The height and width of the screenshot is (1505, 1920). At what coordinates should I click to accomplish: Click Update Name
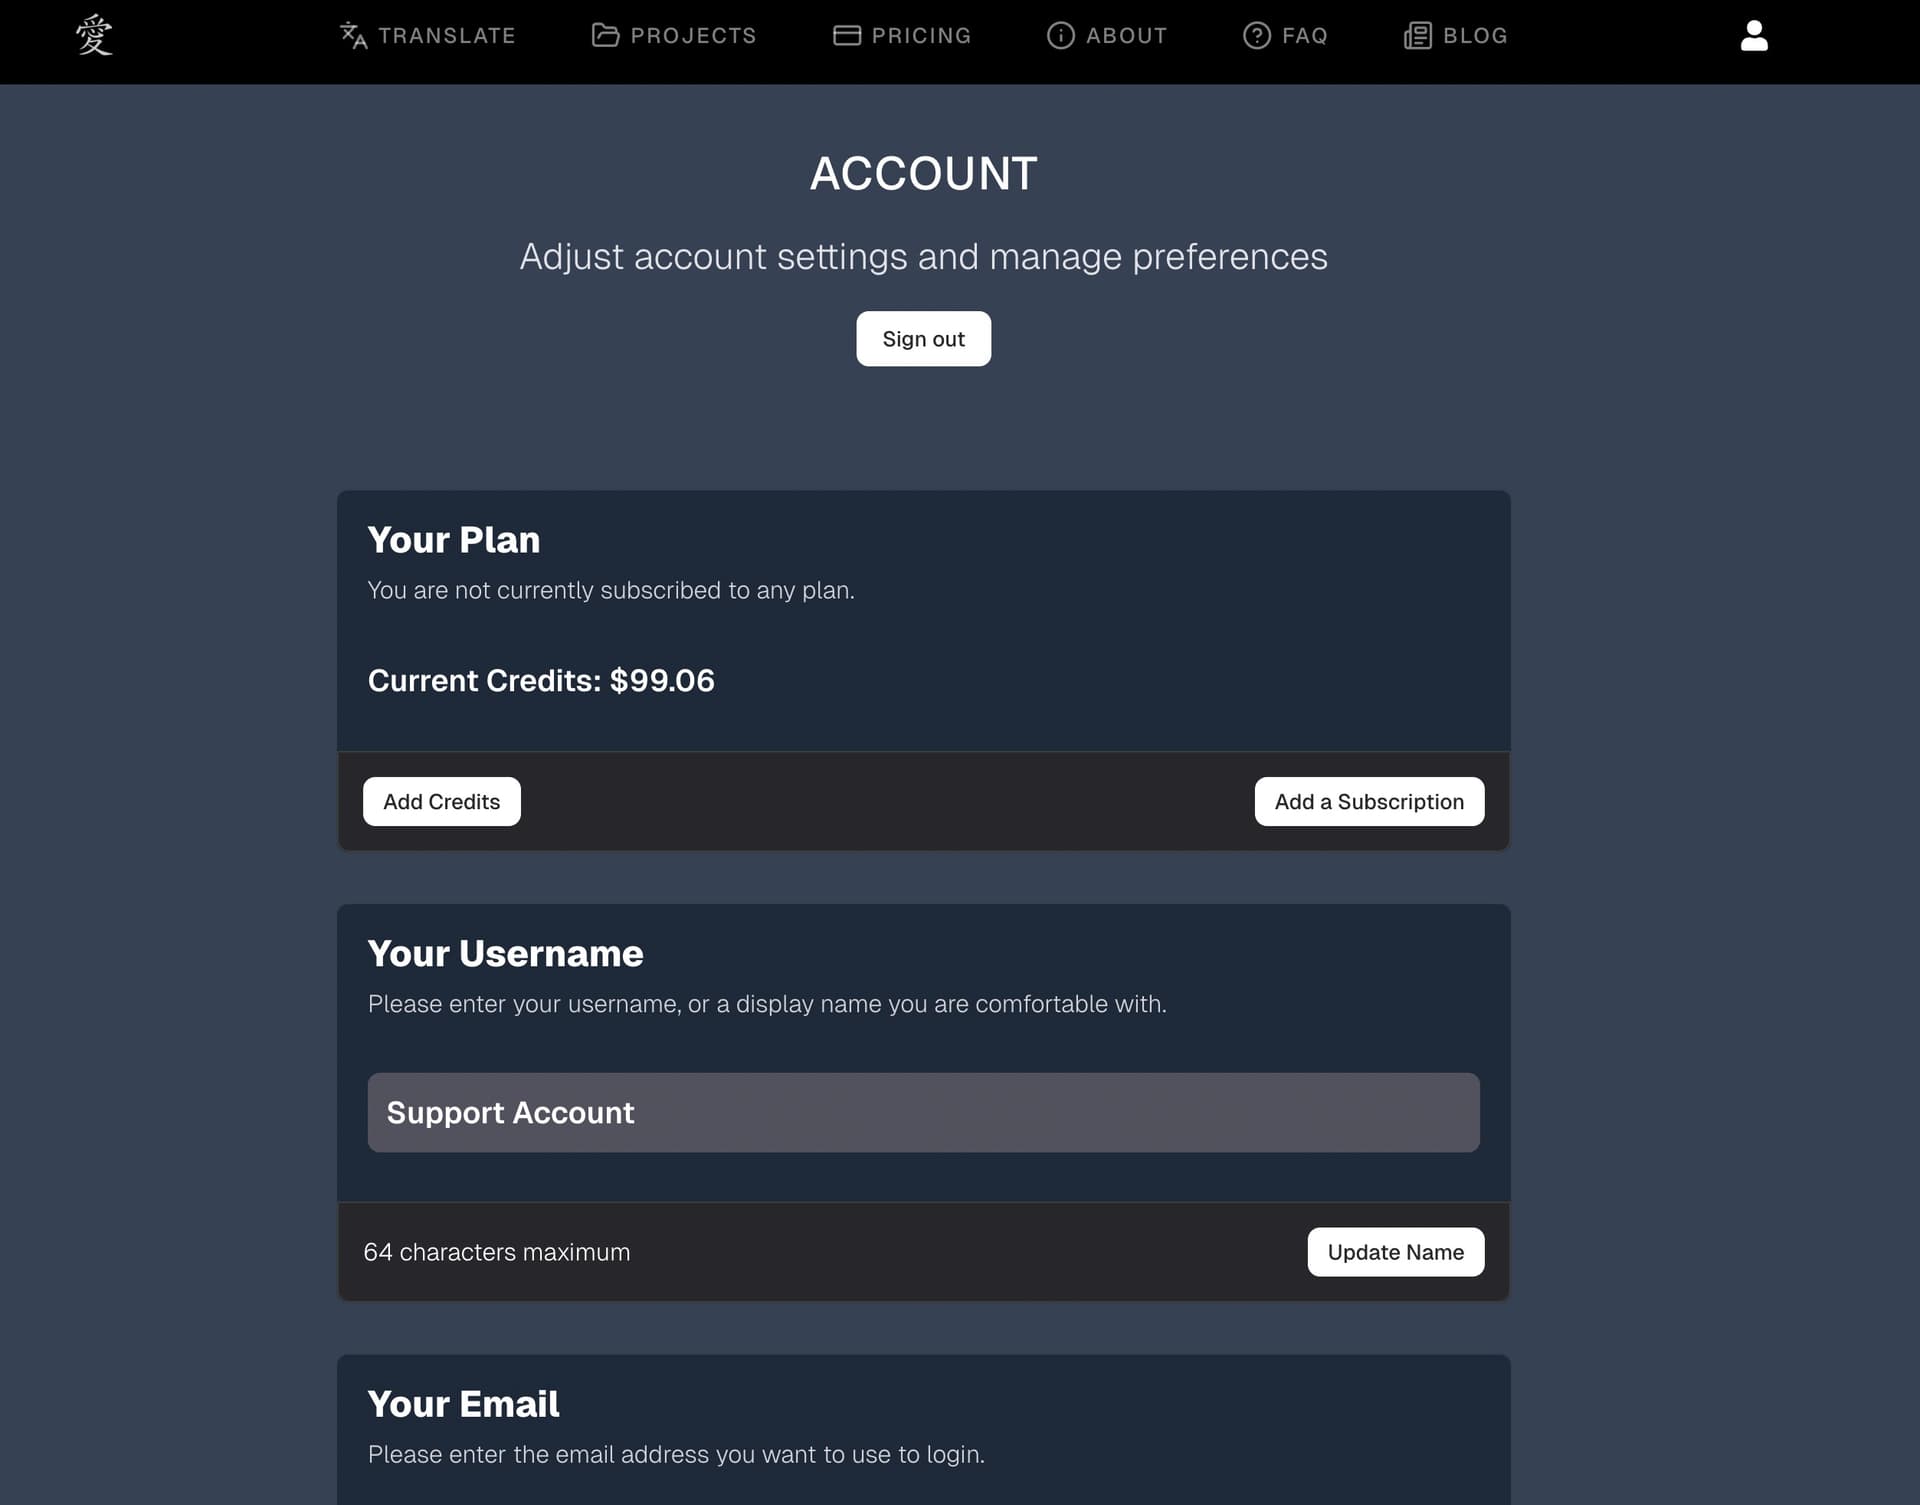coord(1395,1252)
